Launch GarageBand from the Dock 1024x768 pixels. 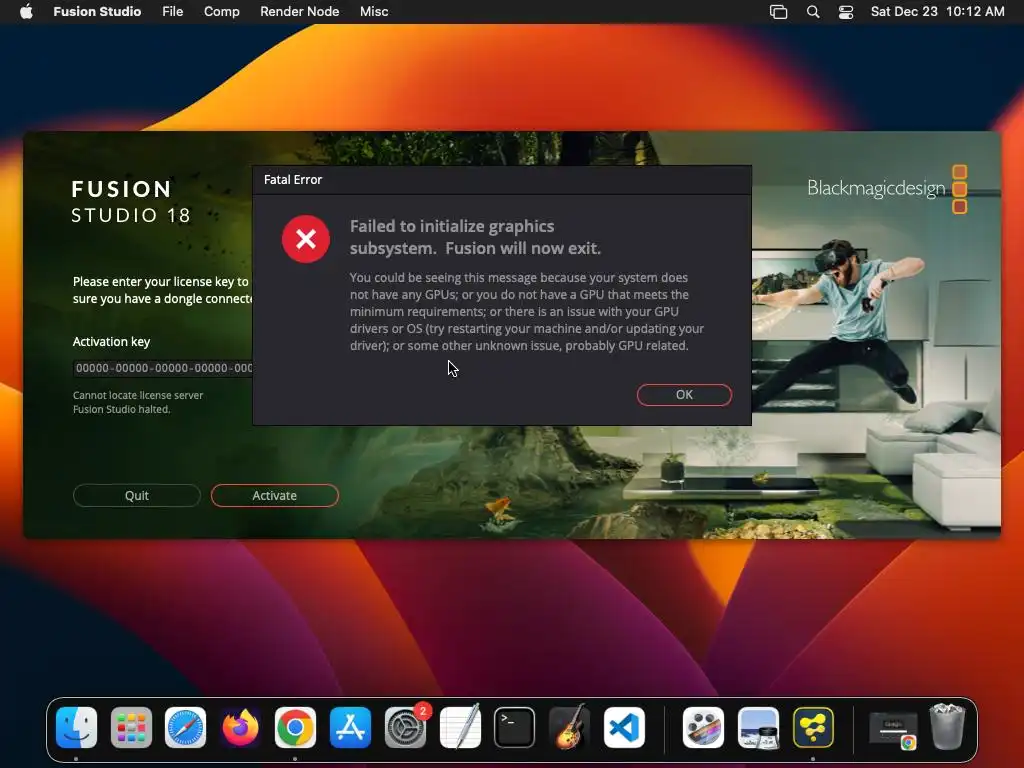[569, 727]
